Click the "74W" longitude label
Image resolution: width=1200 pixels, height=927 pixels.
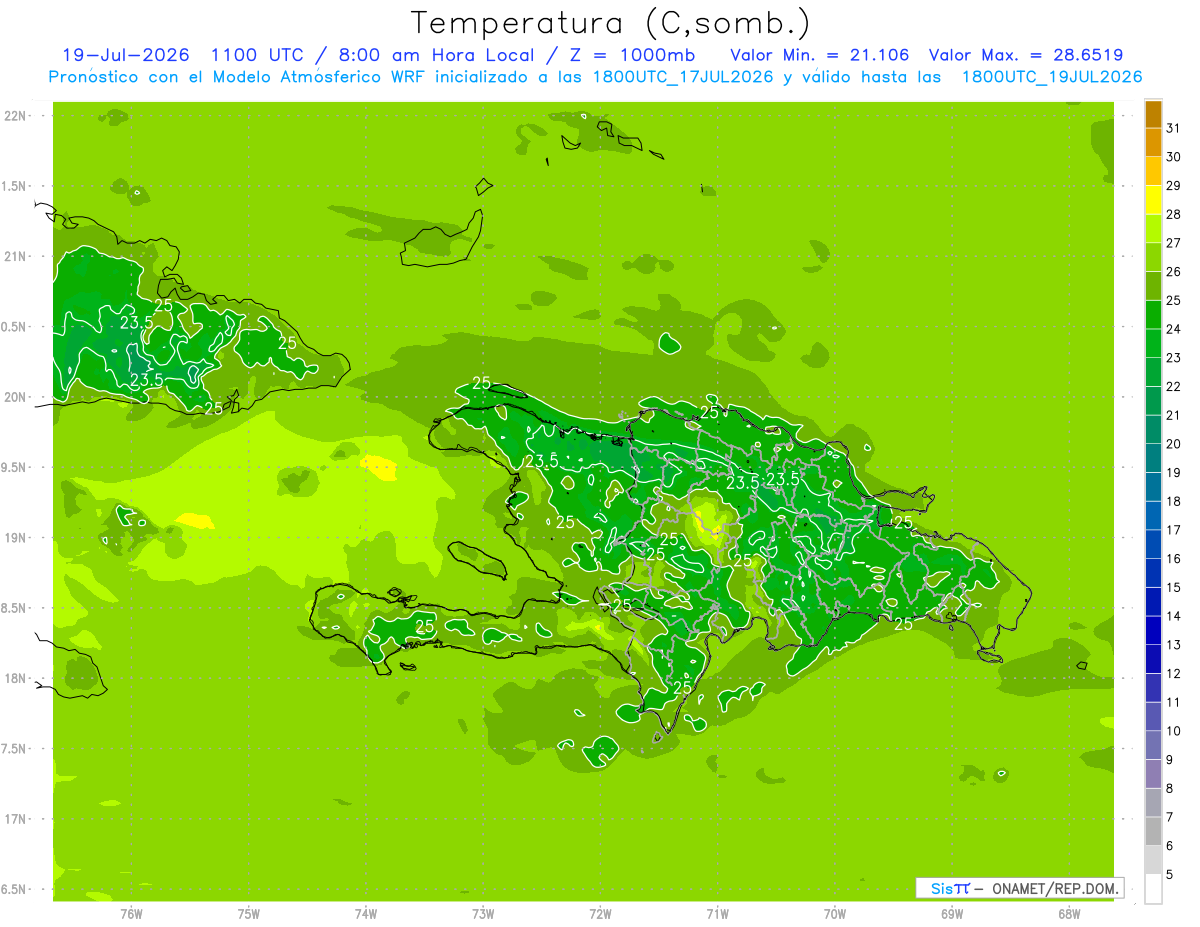coord(366,914)
